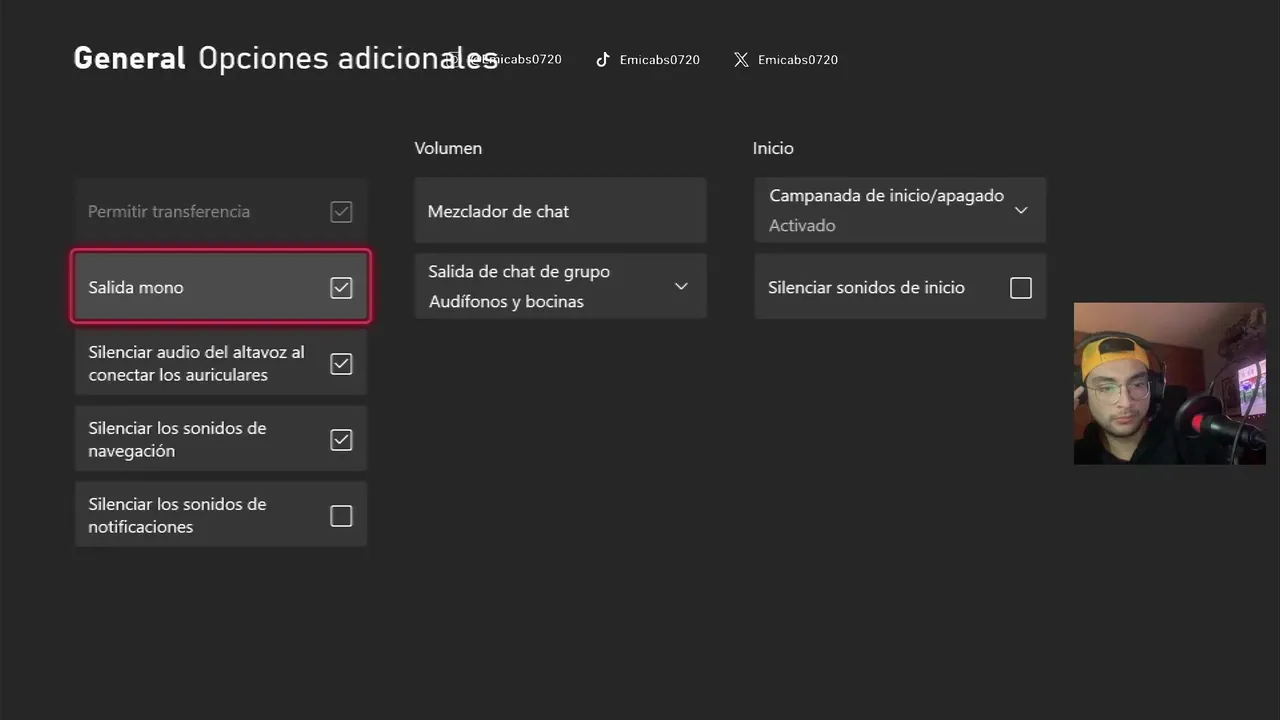Click the General heading title
This screenshot has height=720, width=1280.
130,58
